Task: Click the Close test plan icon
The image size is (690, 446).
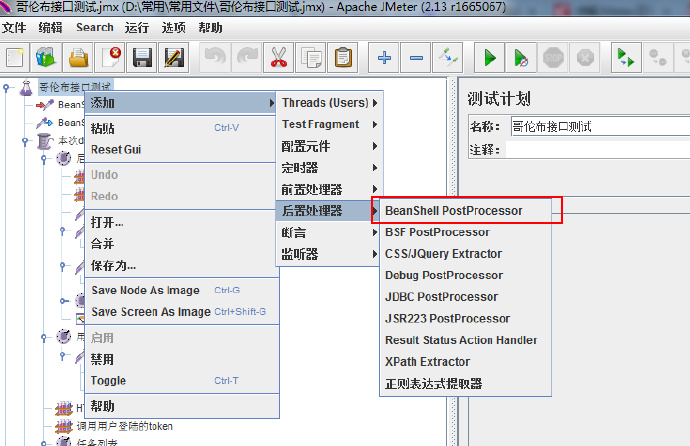Action: 110,58
